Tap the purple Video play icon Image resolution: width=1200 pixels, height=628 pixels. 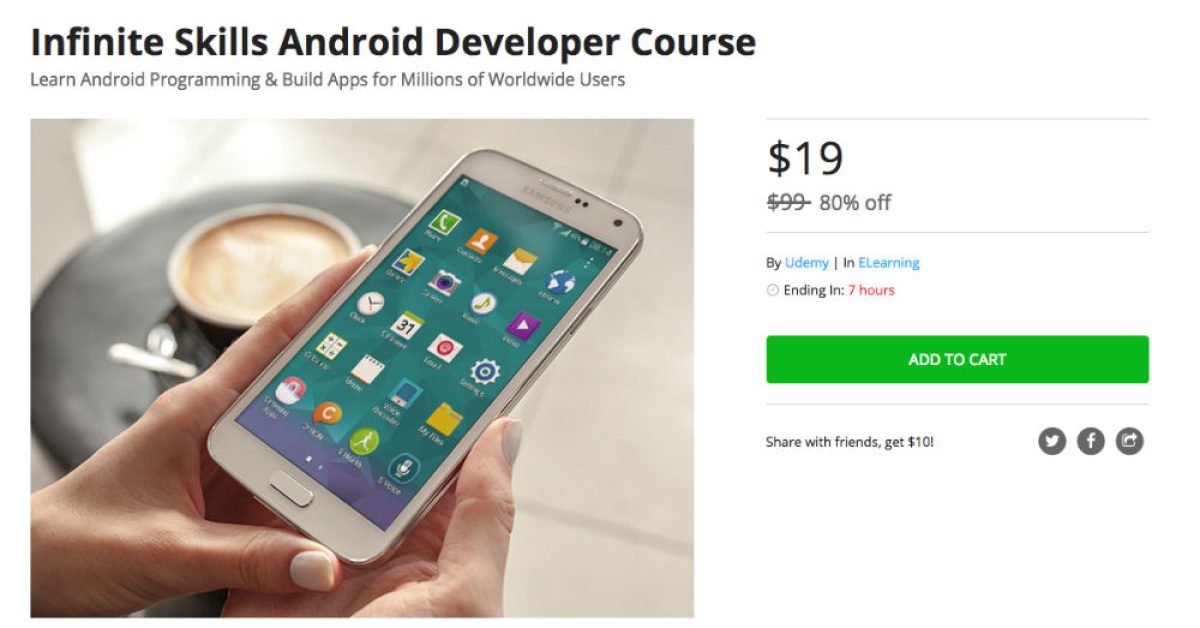click(x=522, y=325)
